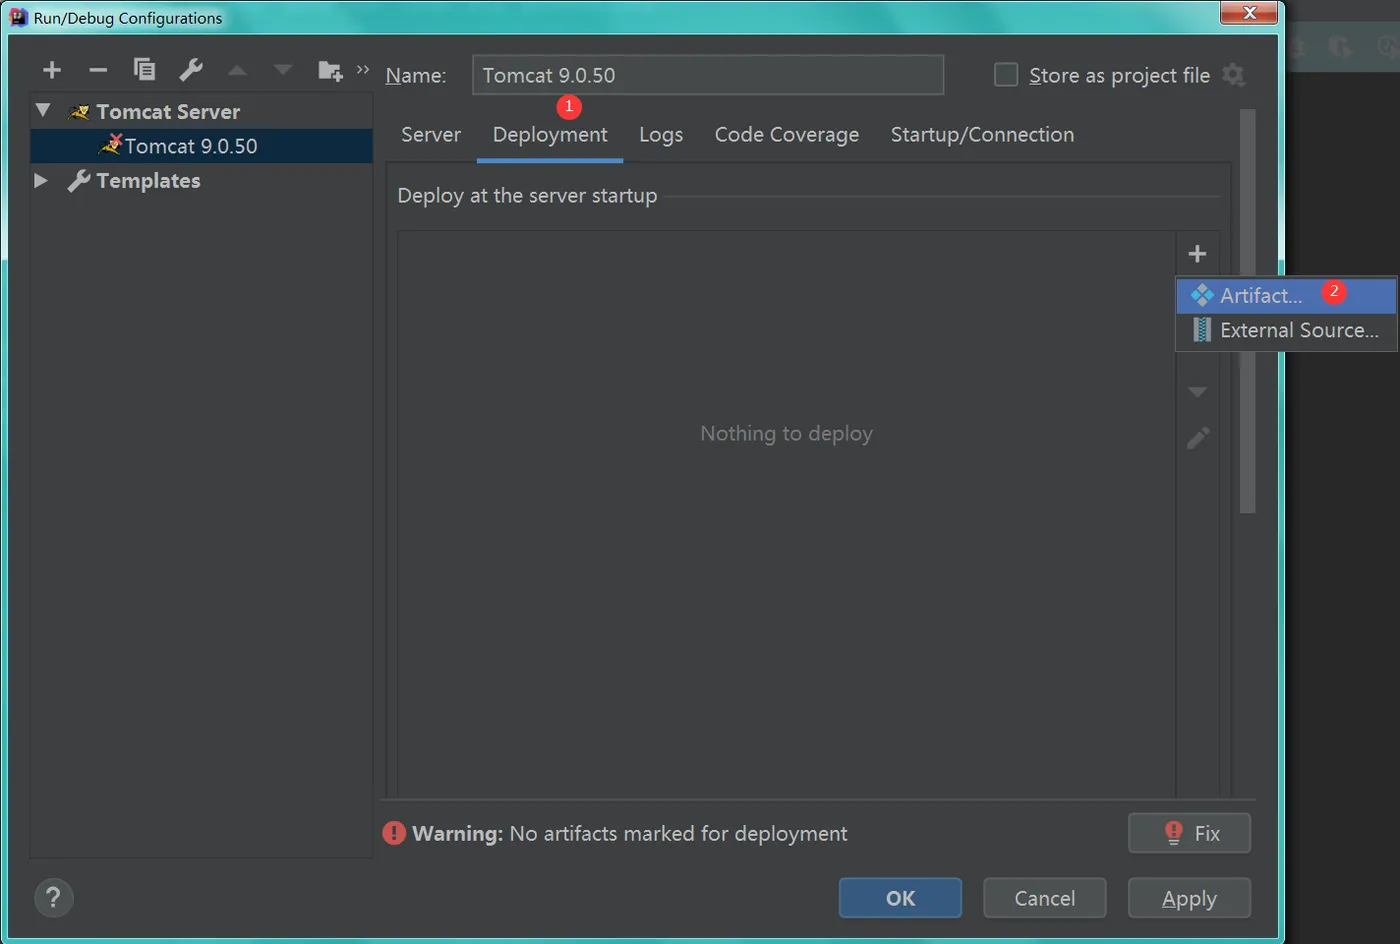Viewport: 1400px width, 944px height.
Task: Close the Run/Debug Configurations dialog
Action: 1249,12
